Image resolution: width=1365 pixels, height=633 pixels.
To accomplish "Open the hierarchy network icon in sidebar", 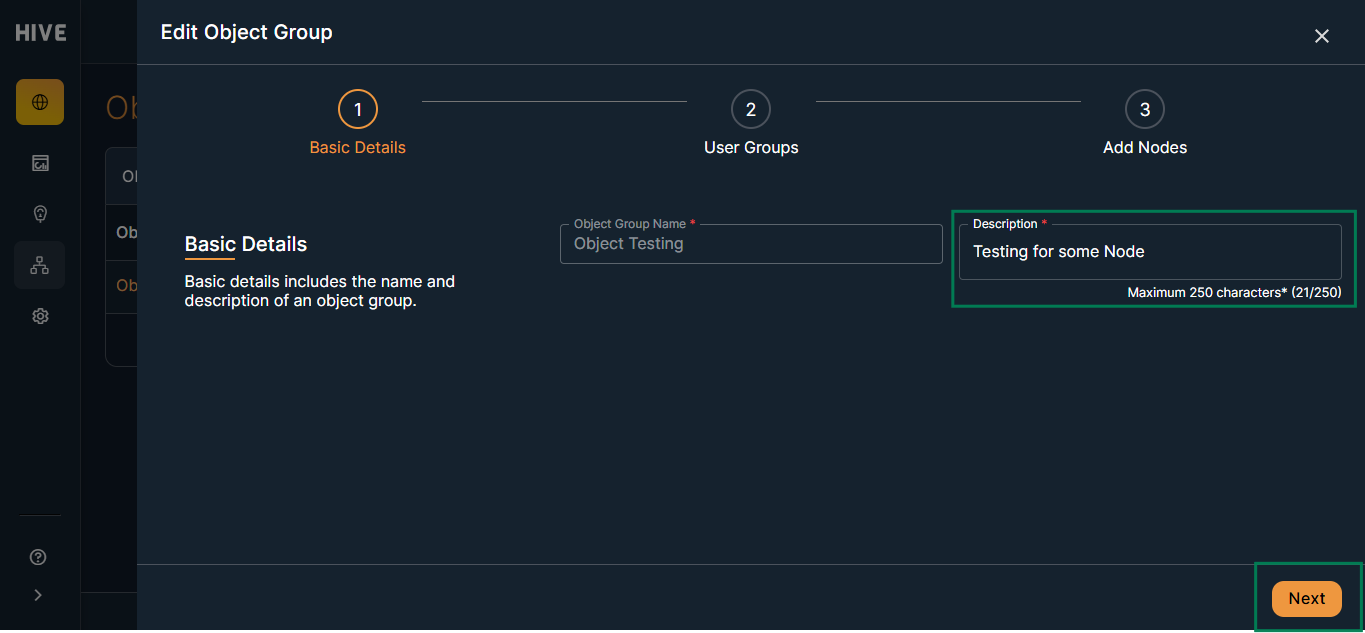I will (x=40, y=265).
